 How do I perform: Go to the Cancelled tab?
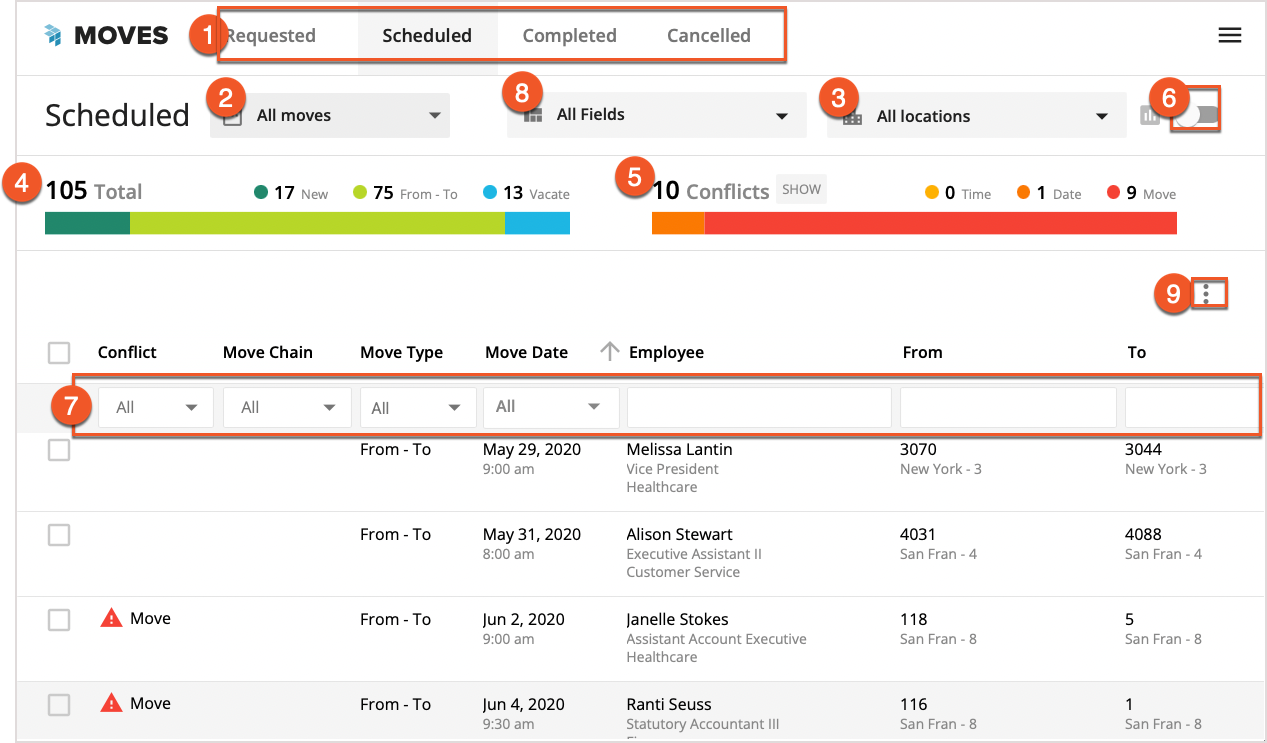(708, 36)
